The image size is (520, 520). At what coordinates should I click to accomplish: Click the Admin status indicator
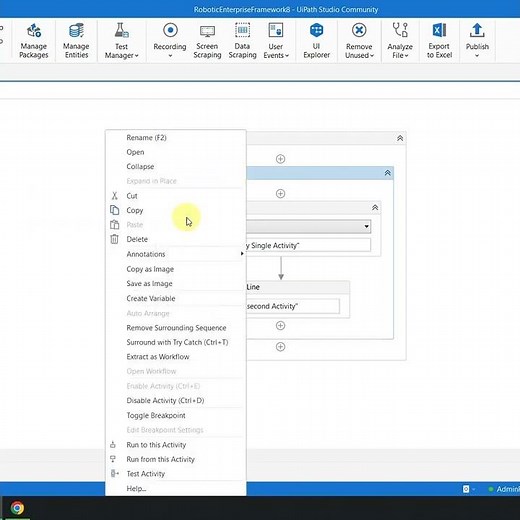tap(504, 489)
